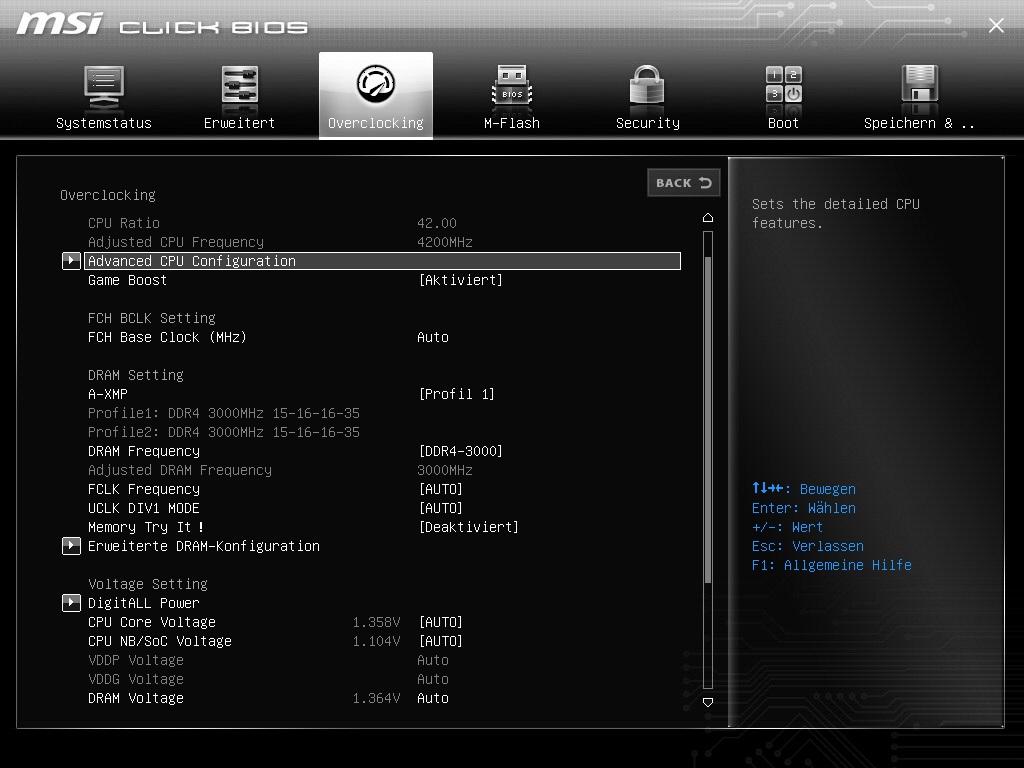This screenshot has height=768, width=1024.
Task: Open the FCLK Frequency [AUTO] dropdown
Action: tap(440, 489)
